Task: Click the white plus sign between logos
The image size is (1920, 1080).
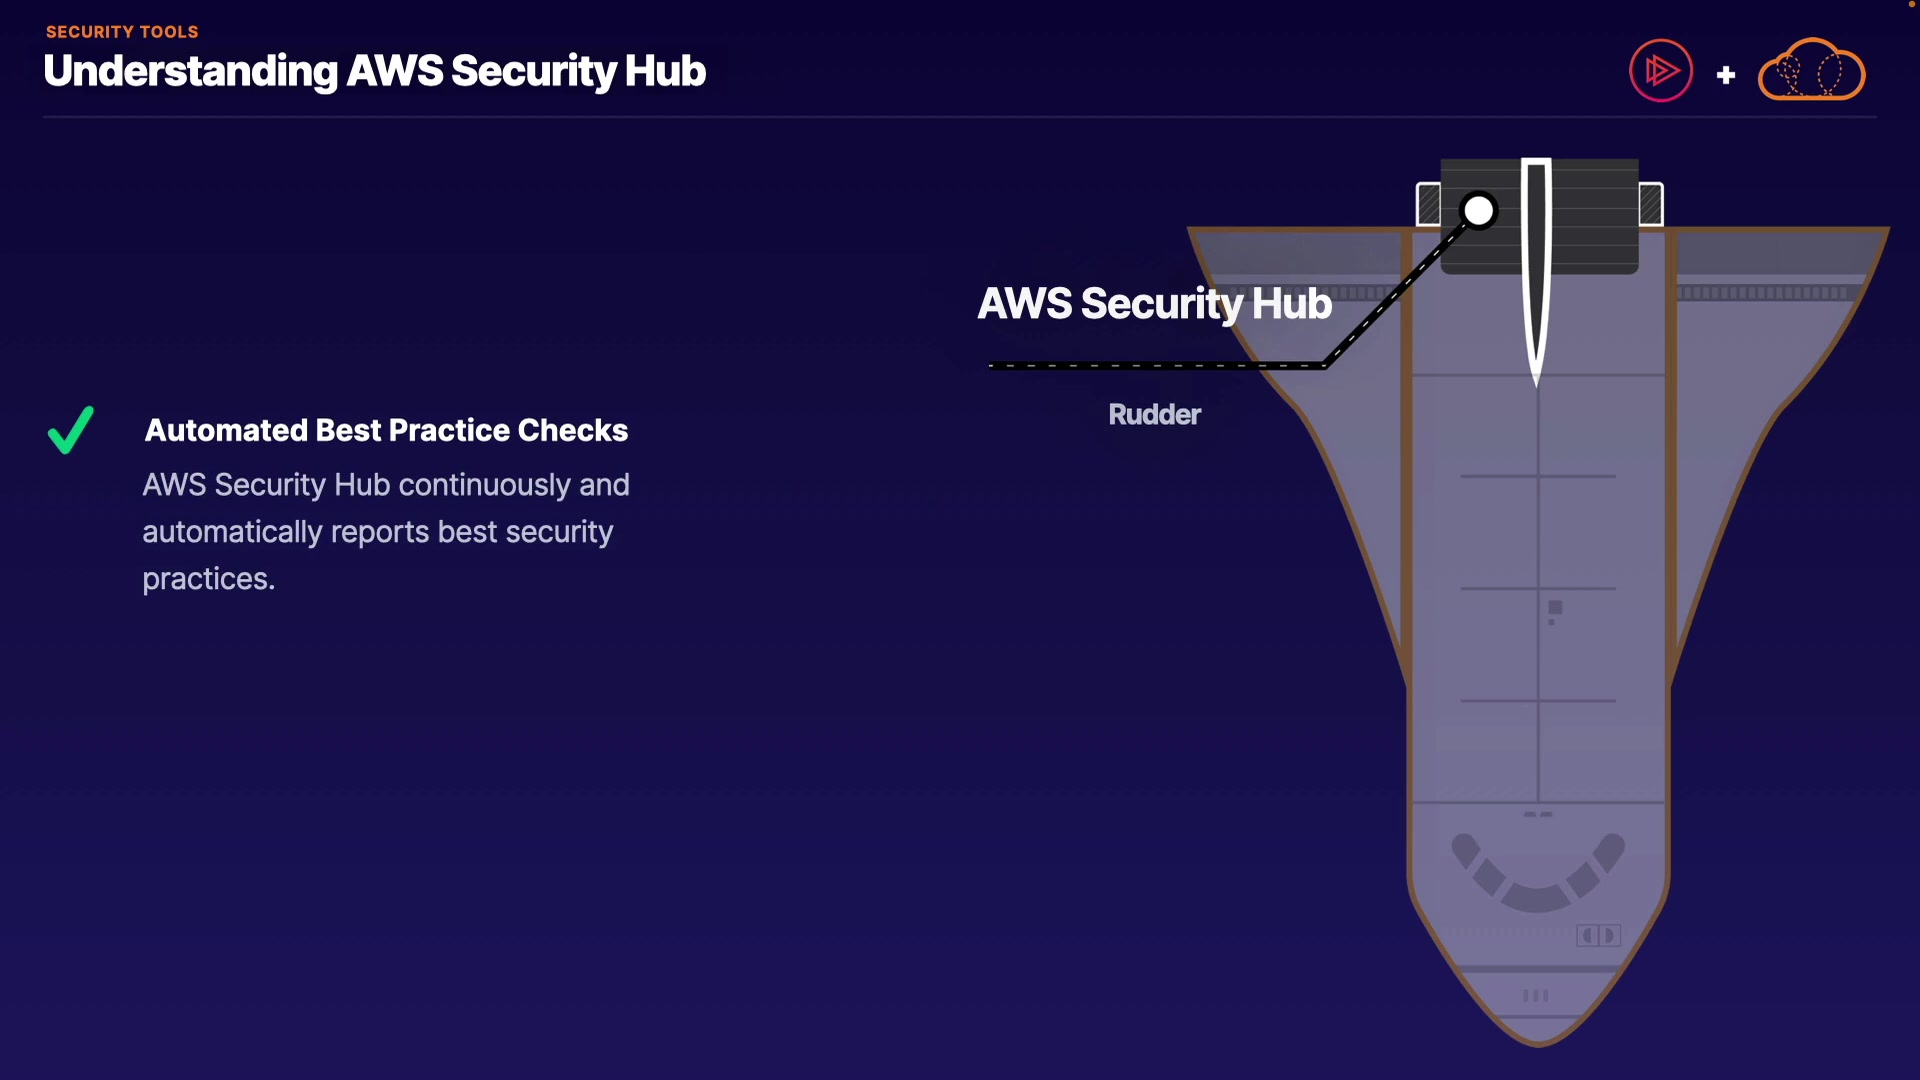Action: click(1725, 75)
